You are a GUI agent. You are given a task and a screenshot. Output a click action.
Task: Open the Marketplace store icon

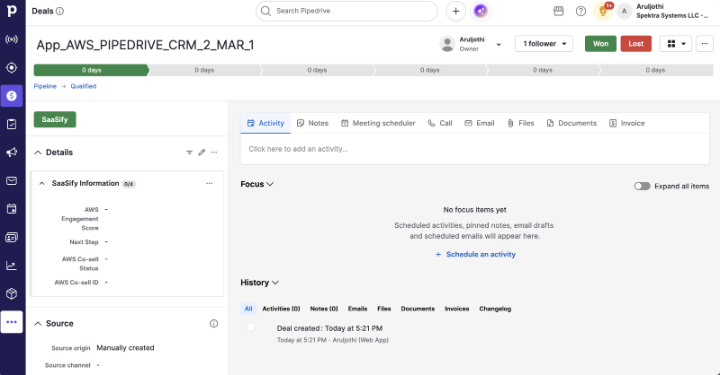[x=558, y=11]
